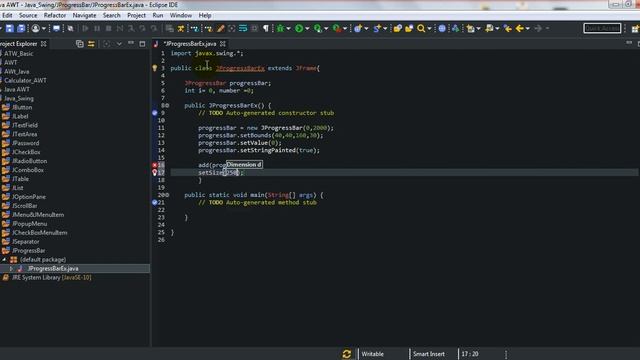Click the Save toolbar icon
640x360 pixels.
click(9, 28)
